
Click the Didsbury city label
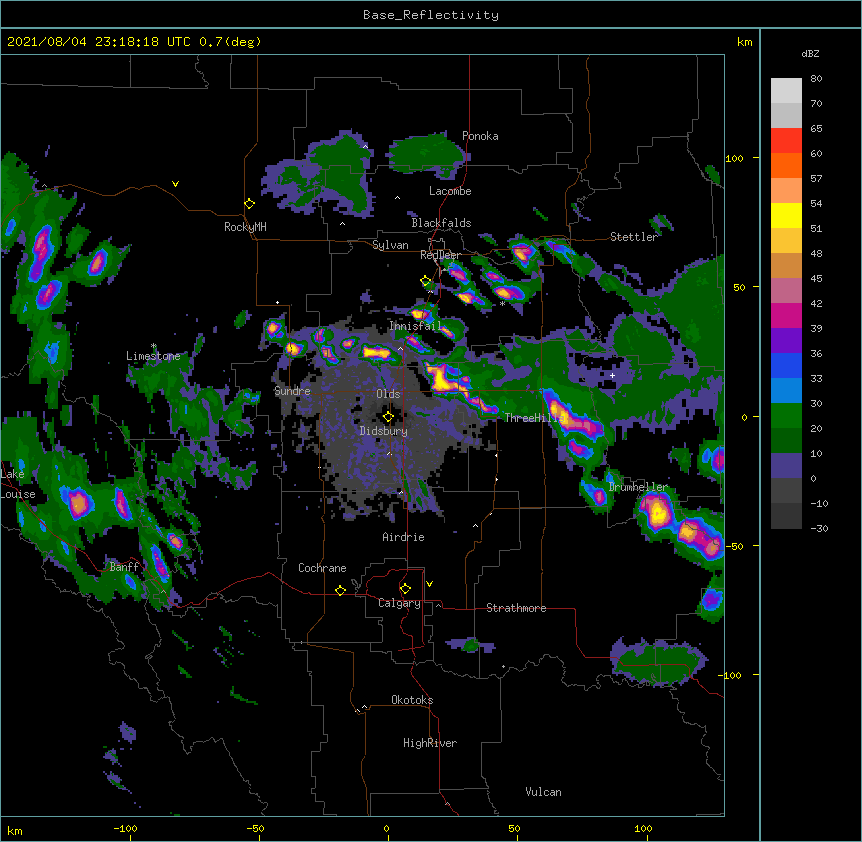(383, 431)
